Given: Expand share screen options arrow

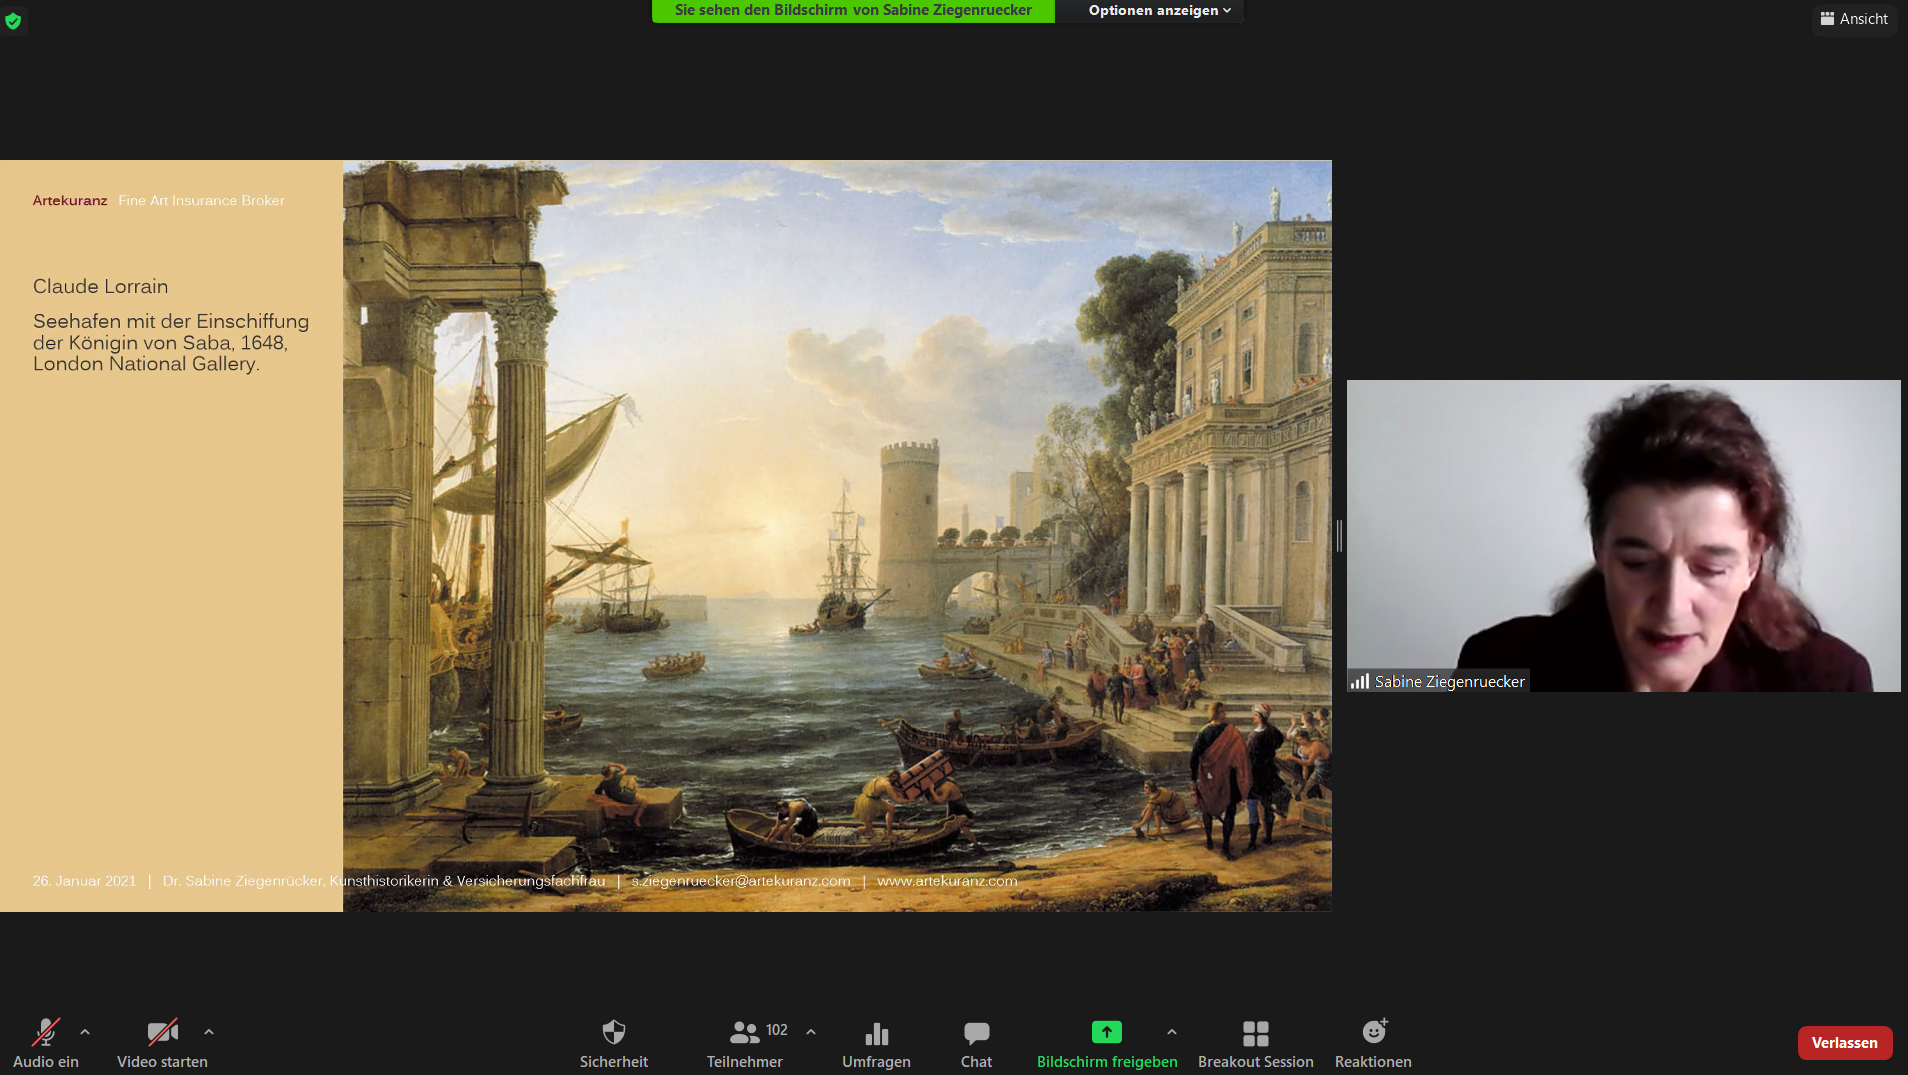Looking at the screenshot, I should pyautogui.click(x=1172, y=1032).
